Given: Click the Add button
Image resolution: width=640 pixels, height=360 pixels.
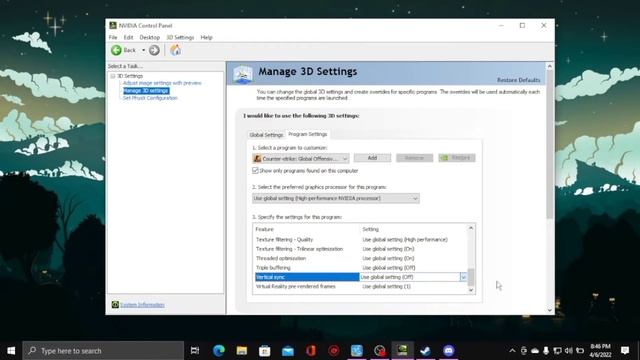Looking at the screenshot, I should tap(372, 158).
